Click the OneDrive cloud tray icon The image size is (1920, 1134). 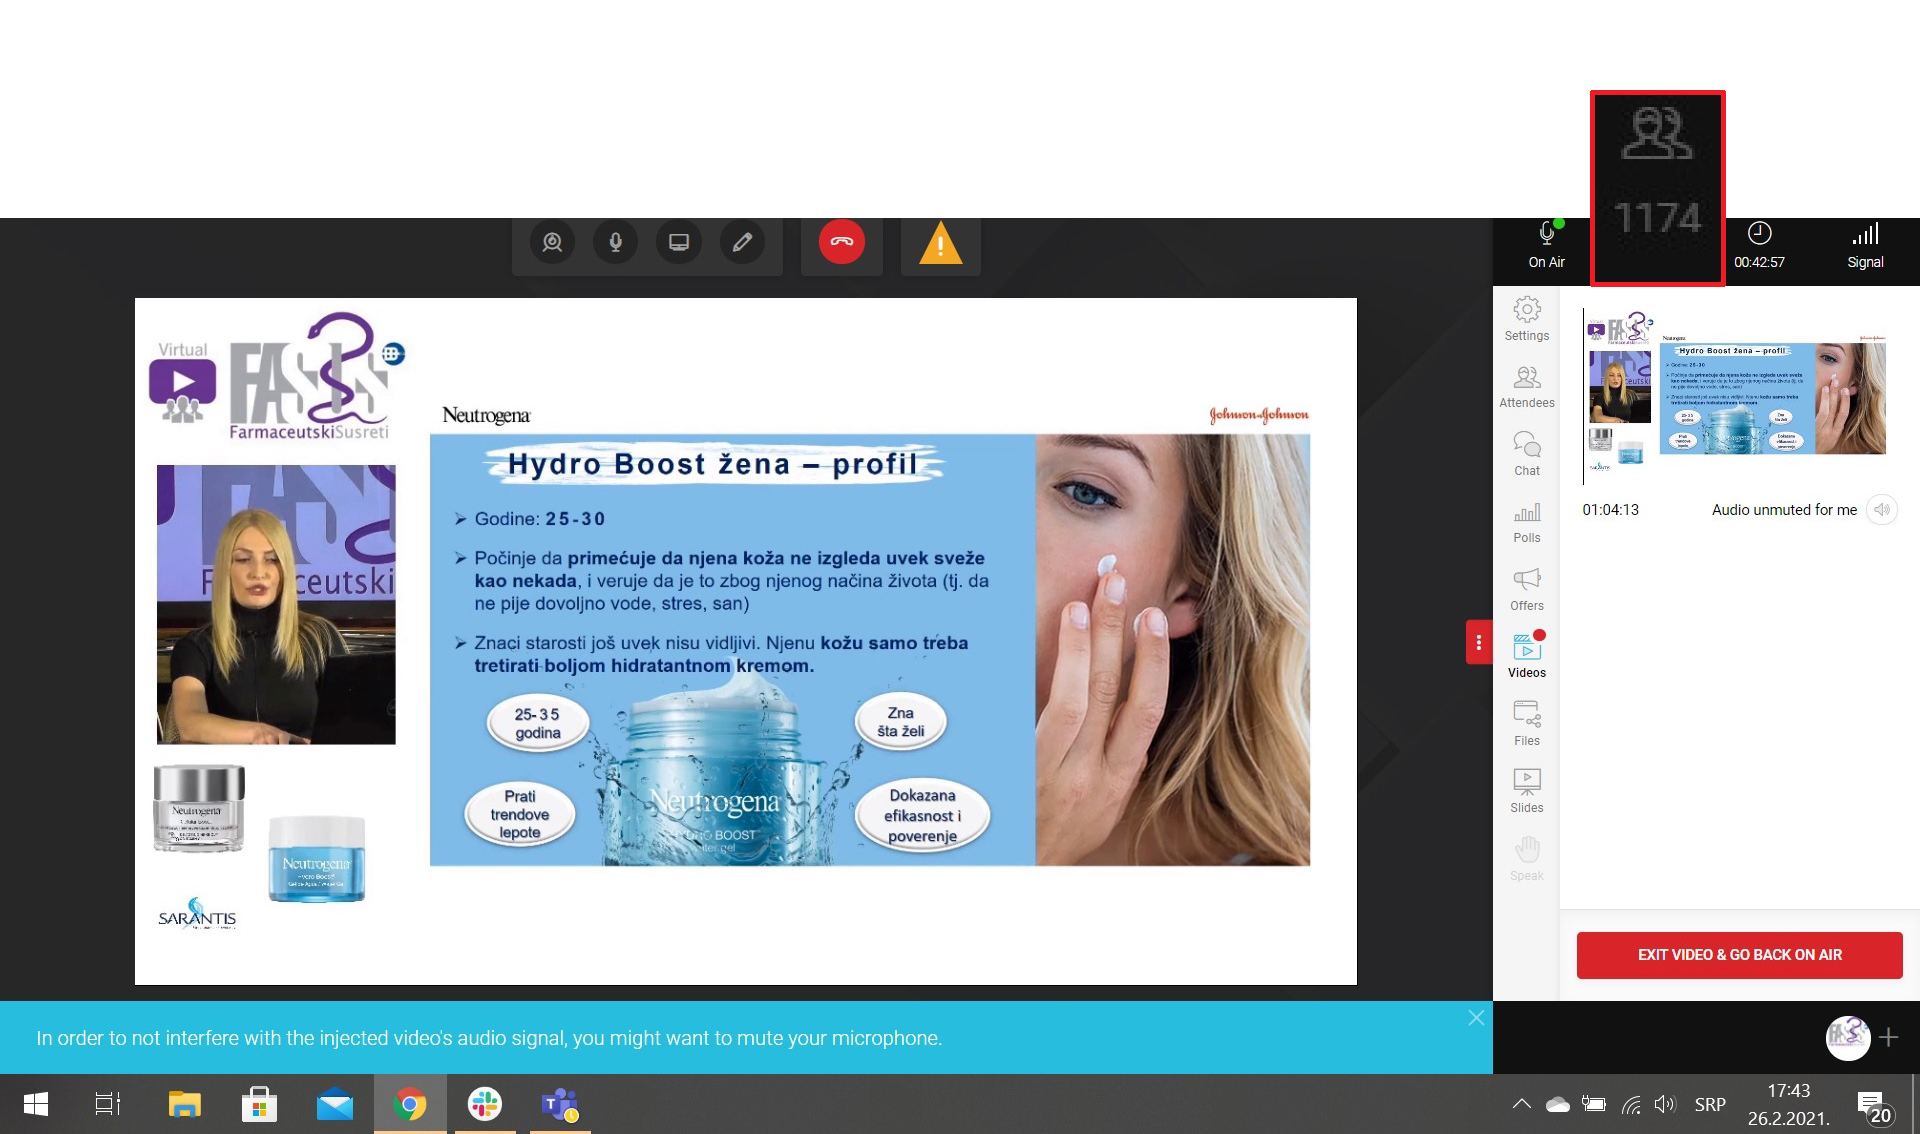(1558, 1104)
